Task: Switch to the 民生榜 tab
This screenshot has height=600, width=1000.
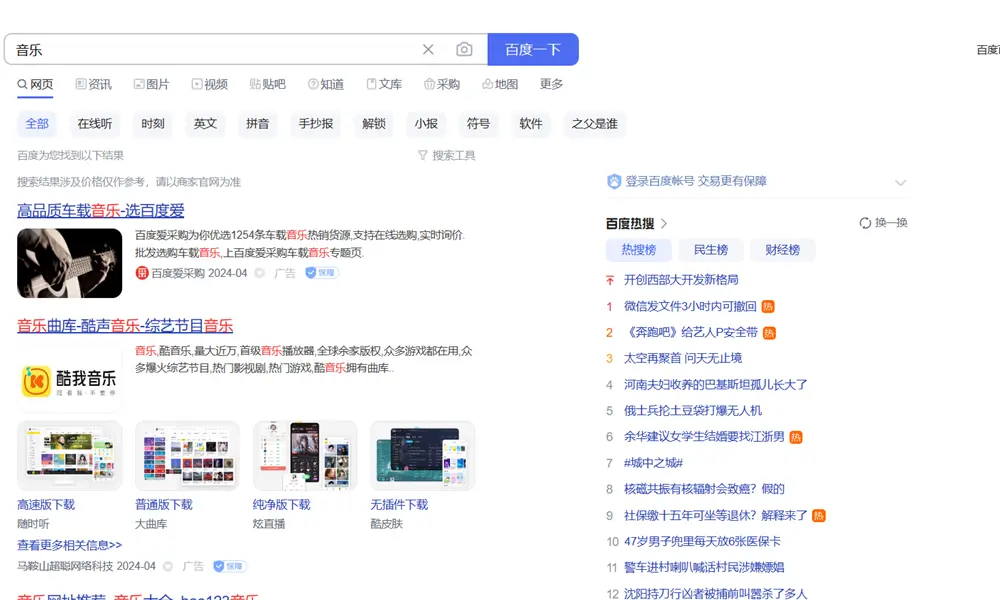Action: 710,250
